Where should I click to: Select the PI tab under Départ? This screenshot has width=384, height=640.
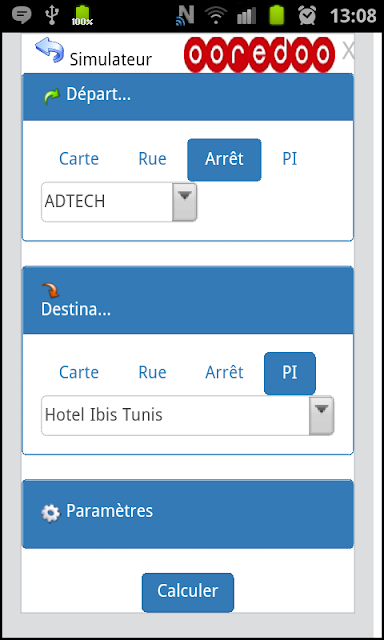click(x=290, y=159)
